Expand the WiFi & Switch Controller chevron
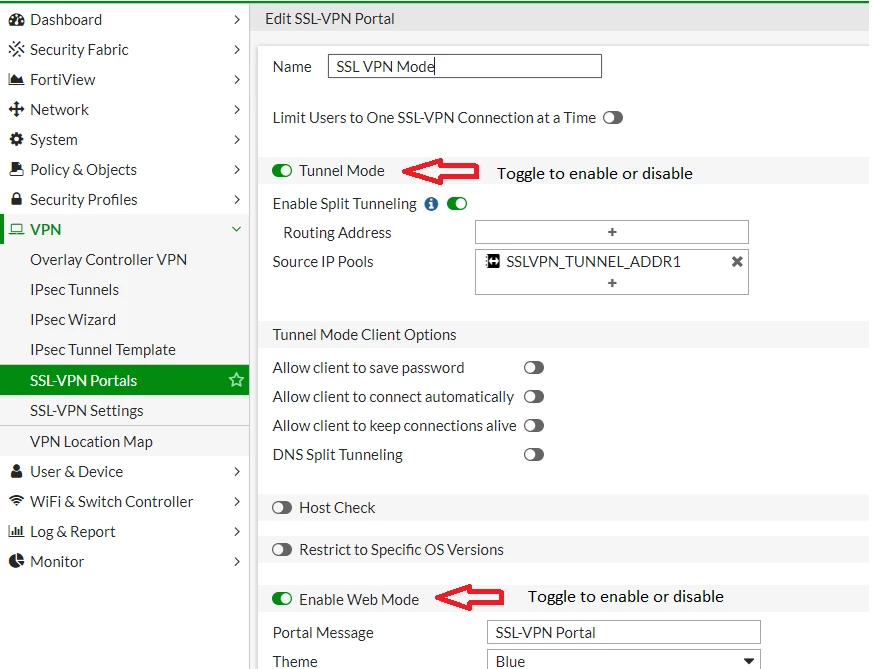 click(237, 501)
